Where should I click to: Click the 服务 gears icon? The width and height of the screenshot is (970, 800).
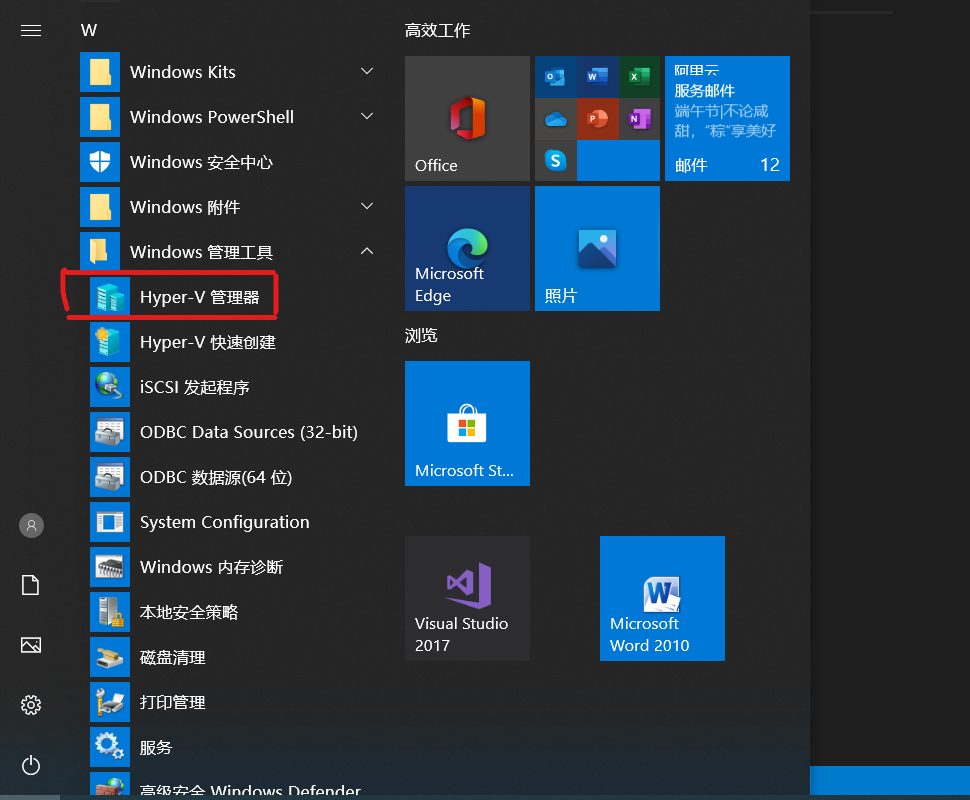(110, 747)
